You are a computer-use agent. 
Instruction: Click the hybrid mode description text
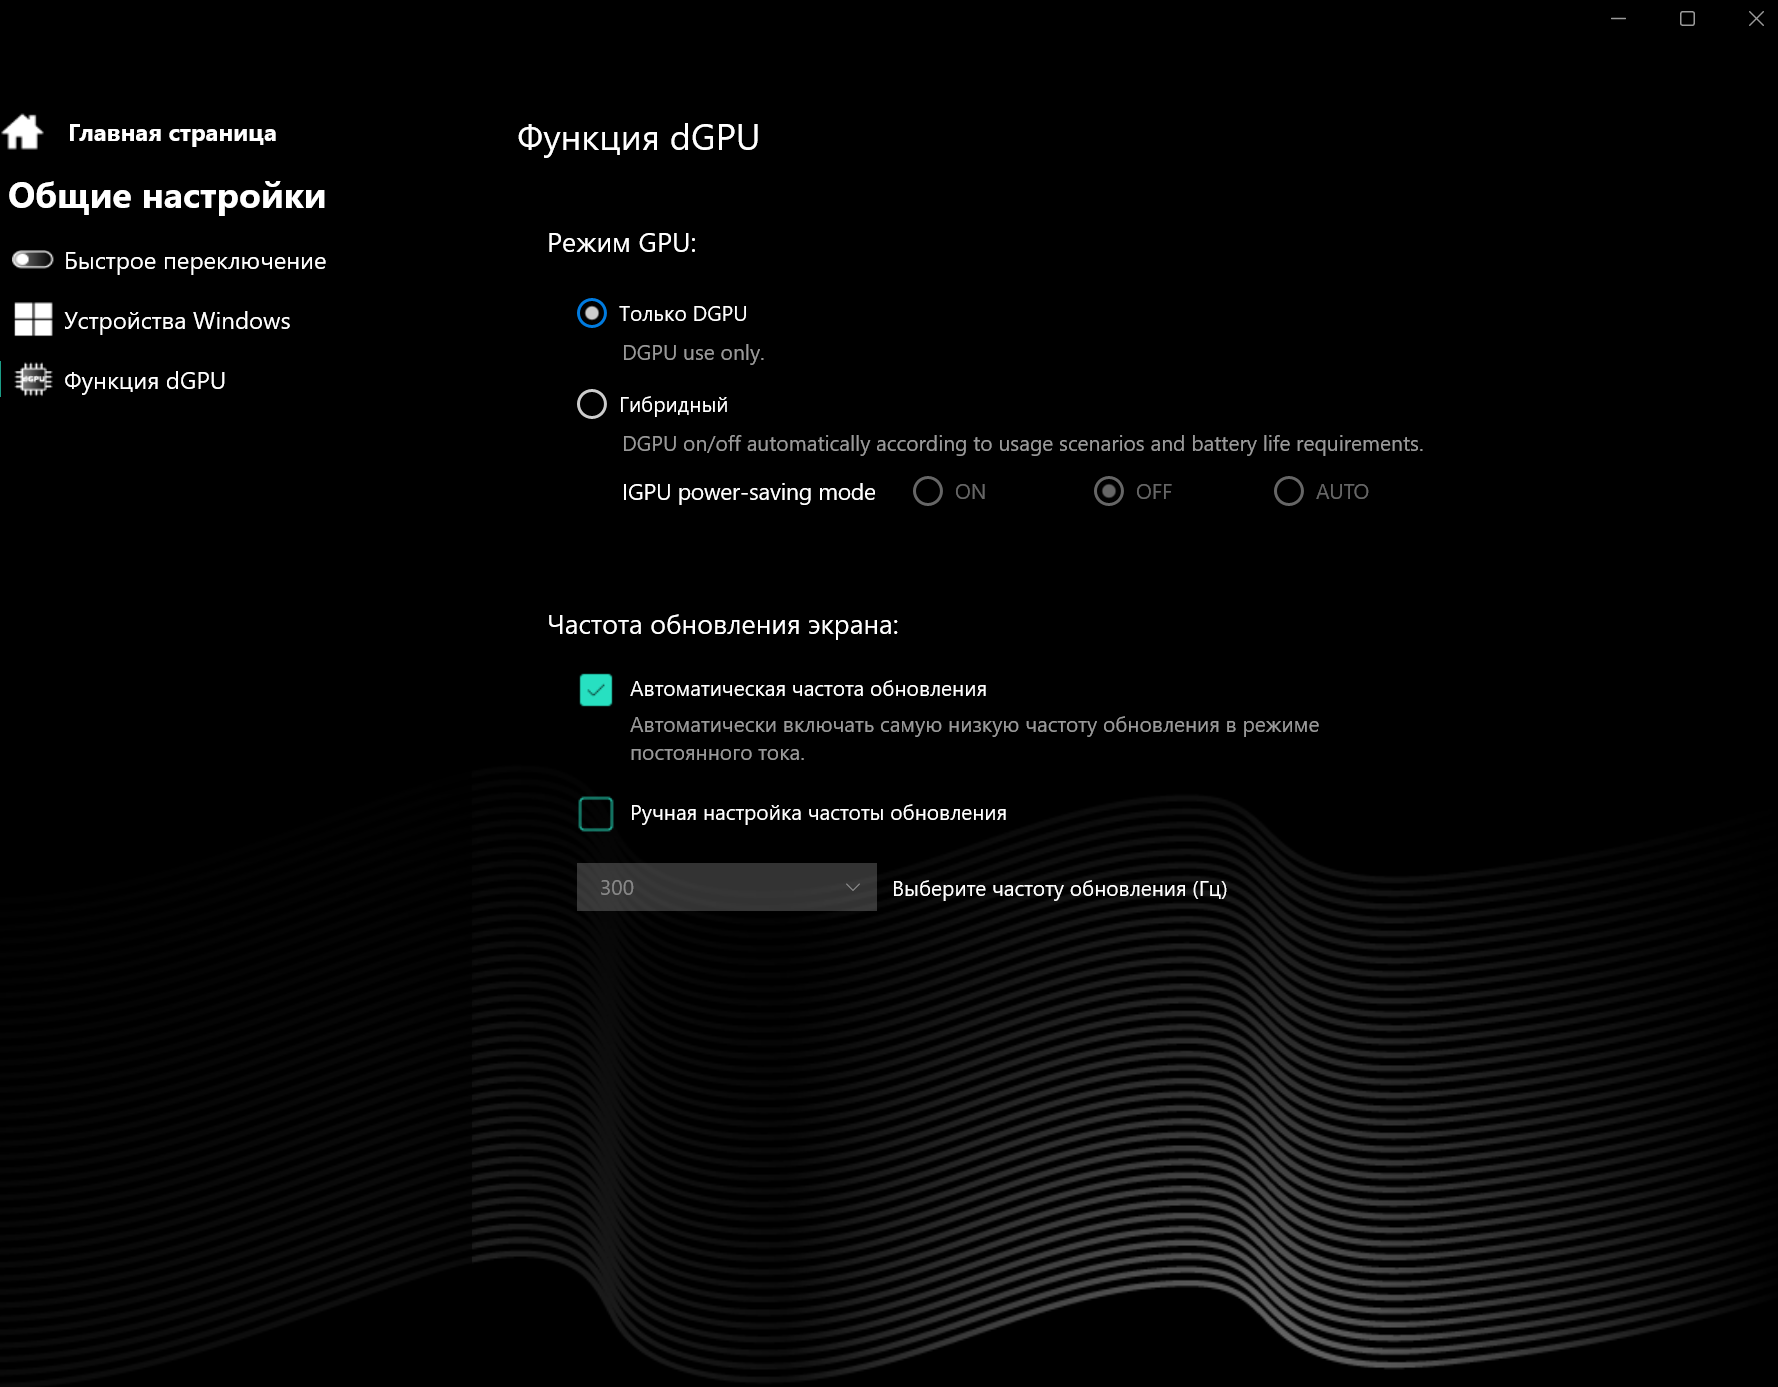1022,444
